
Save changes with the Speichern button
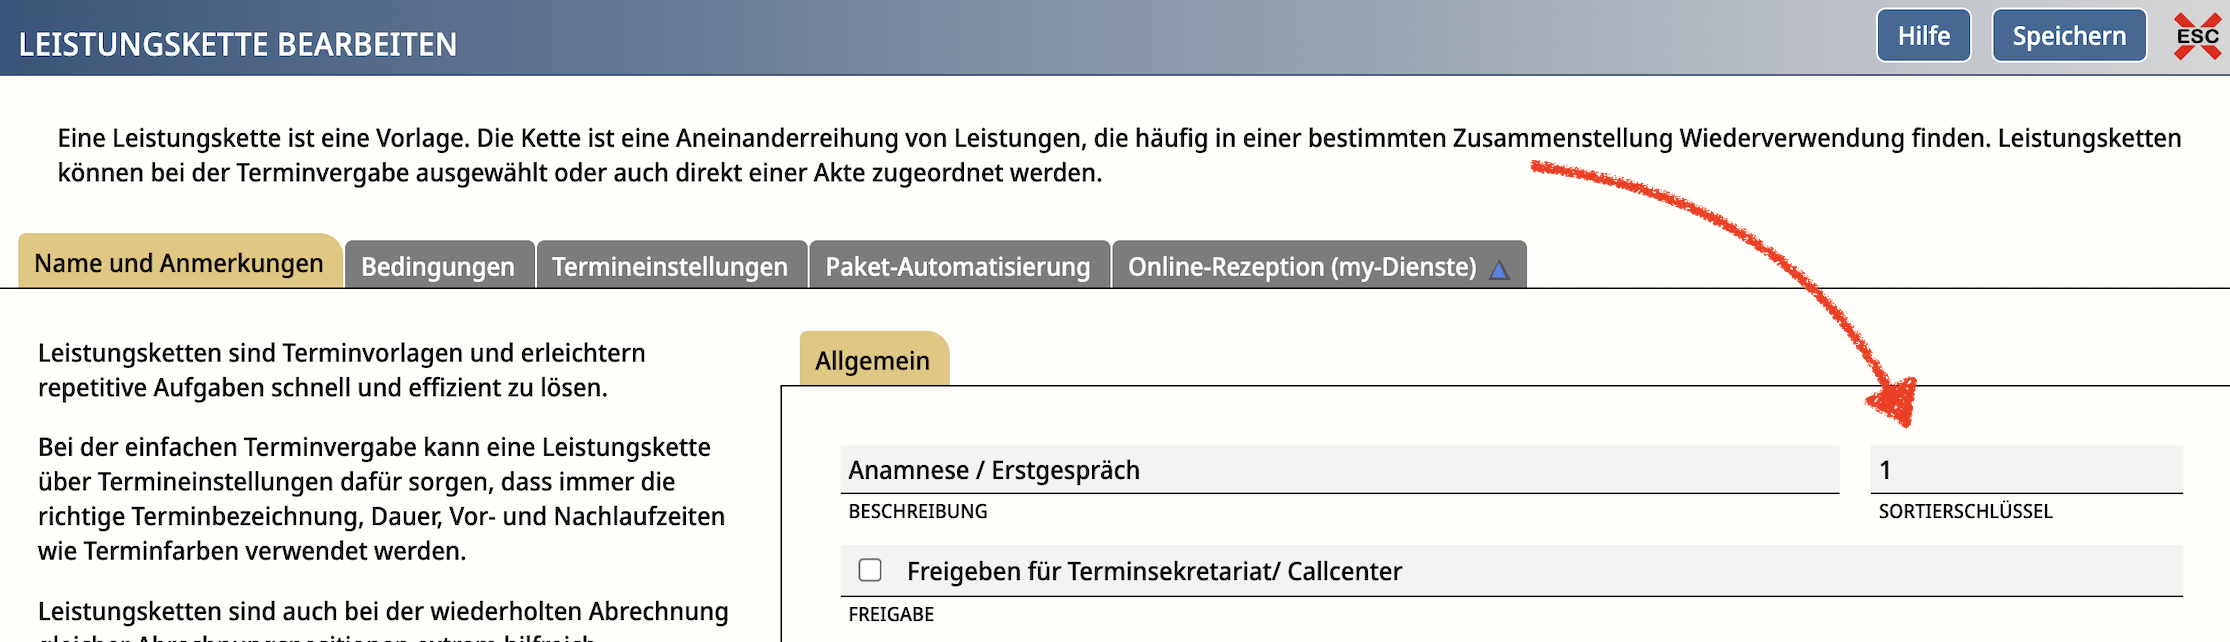(2069, 36)
